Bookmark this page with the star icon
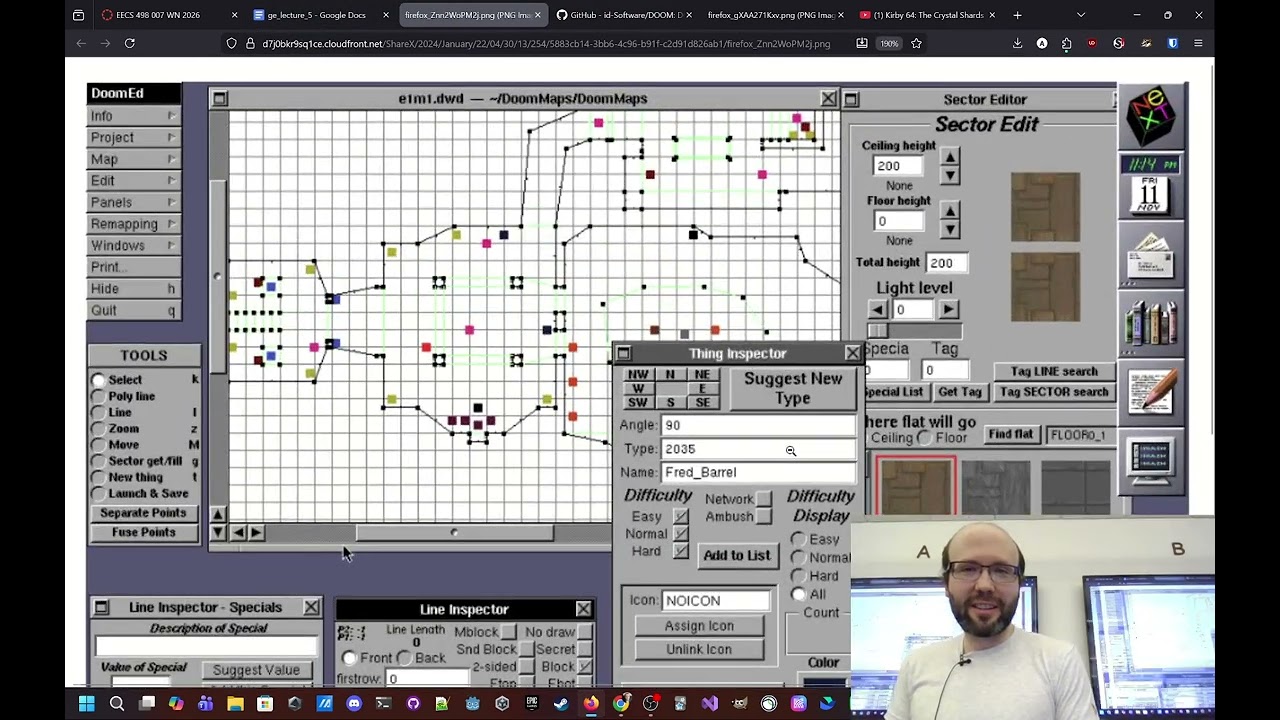This screenshot has width=1280, height=720. 916,43
